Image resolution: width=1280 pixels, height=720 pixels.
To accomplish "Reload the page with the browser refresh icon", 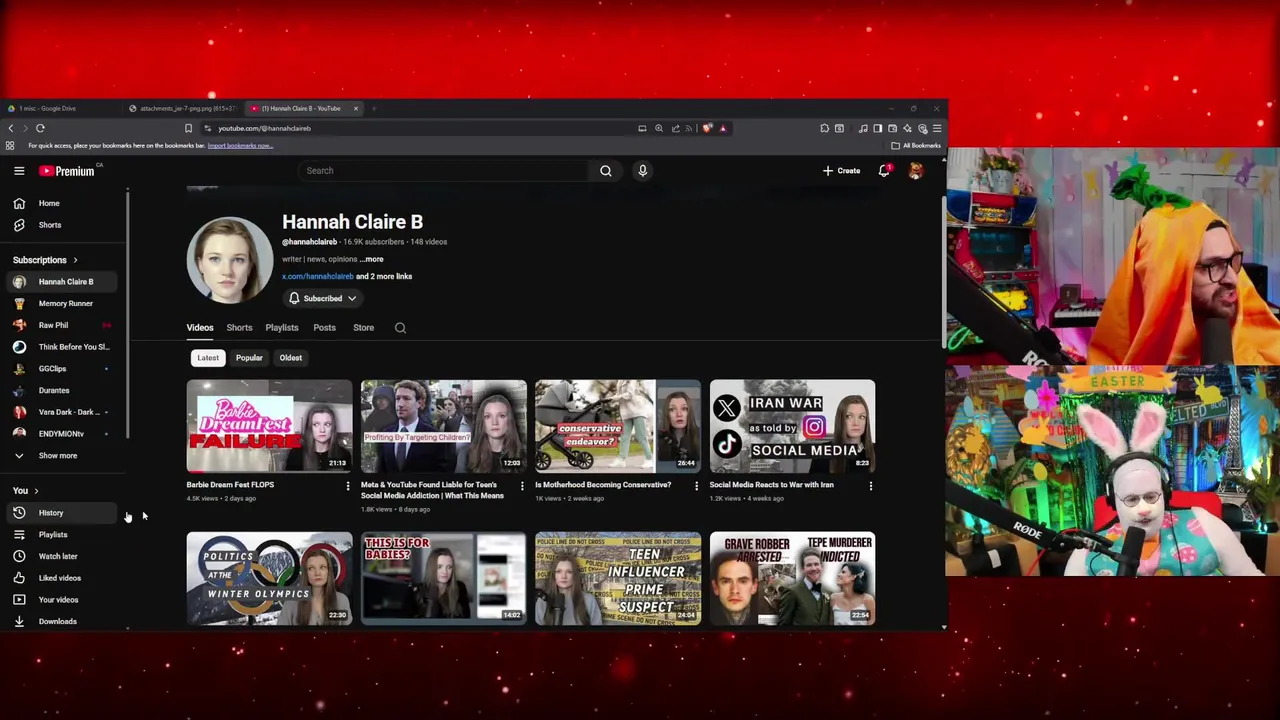I will click(x=40, y=128).
